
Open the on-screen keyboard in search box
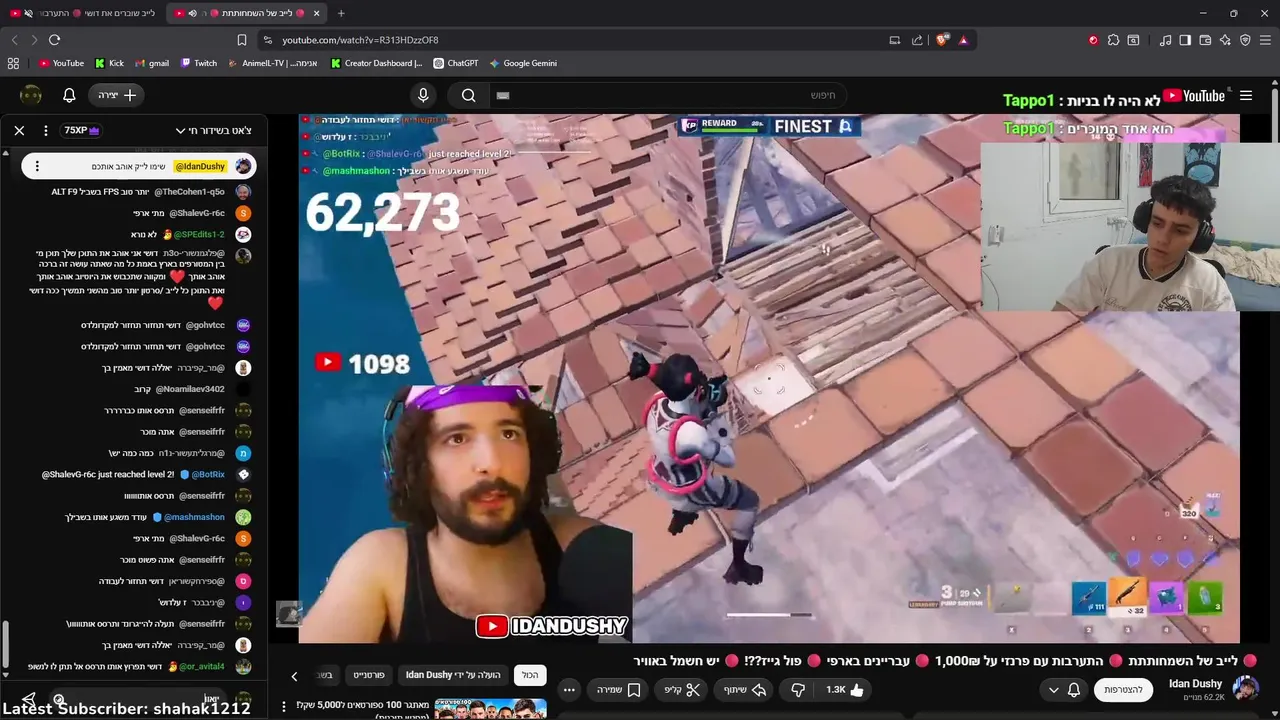coord(503,95)
